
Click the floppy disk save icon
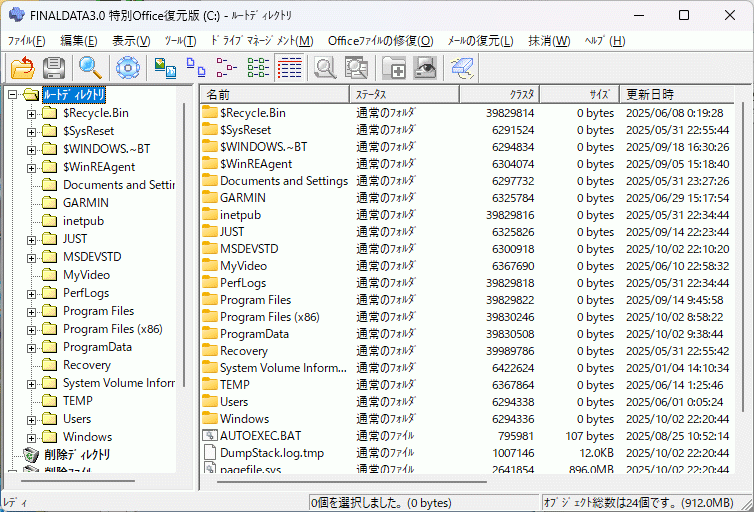click(54, 67)
